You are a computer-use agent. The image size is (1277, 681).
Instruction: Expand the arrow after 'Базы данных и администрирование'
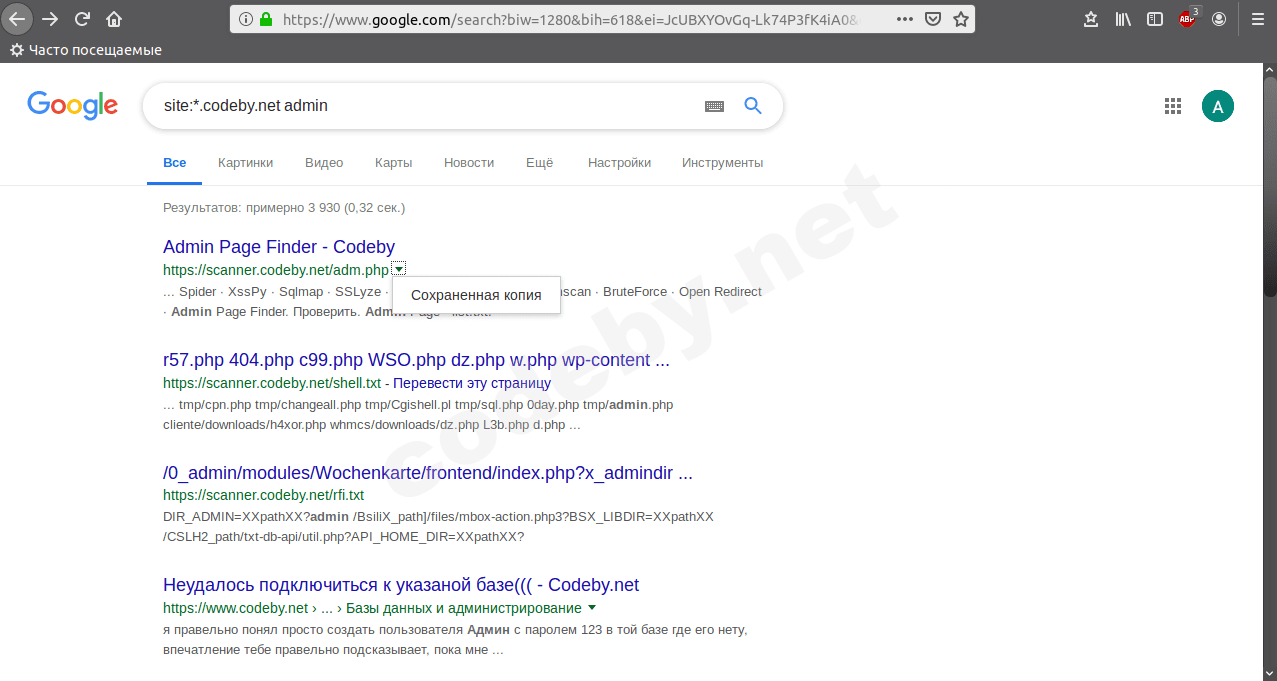coord(592,608)
